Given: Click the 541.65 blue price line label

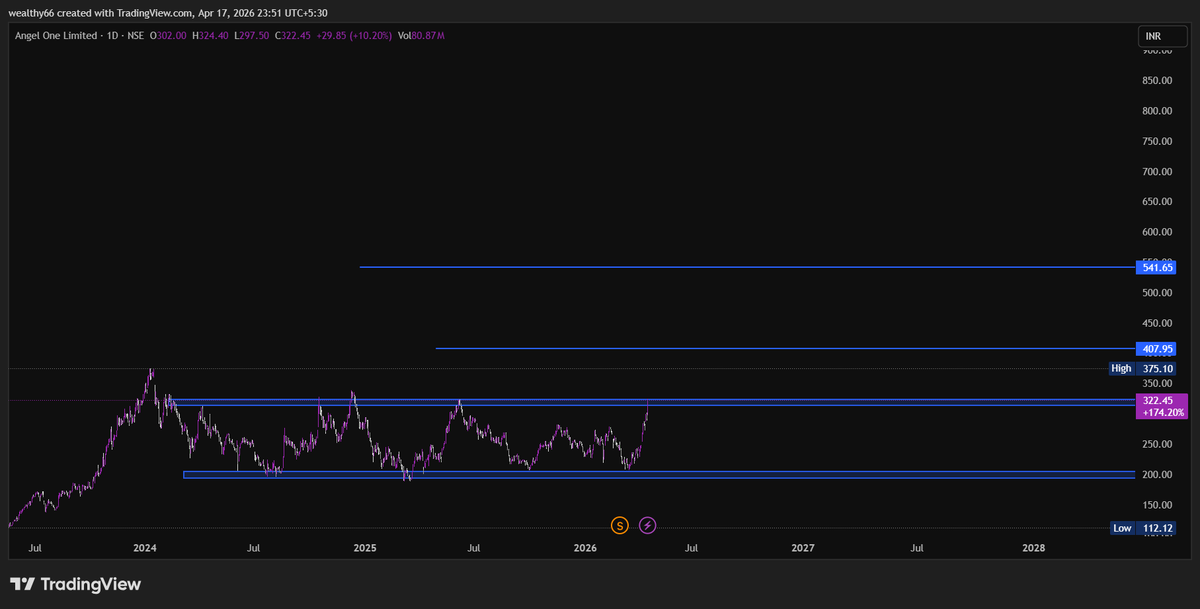Looking at the screenshot, I should (1156, 267).
